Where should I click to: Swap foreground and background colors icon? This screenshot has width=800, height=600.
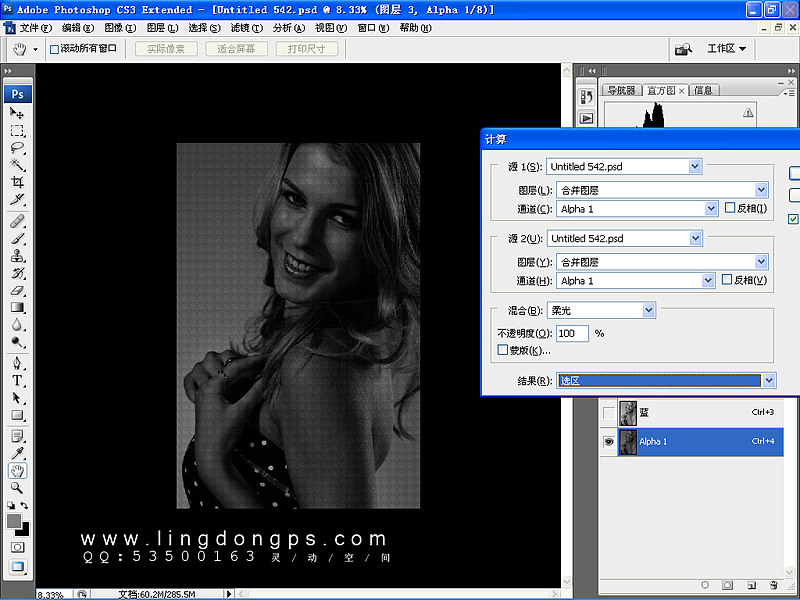coord(24,506)
